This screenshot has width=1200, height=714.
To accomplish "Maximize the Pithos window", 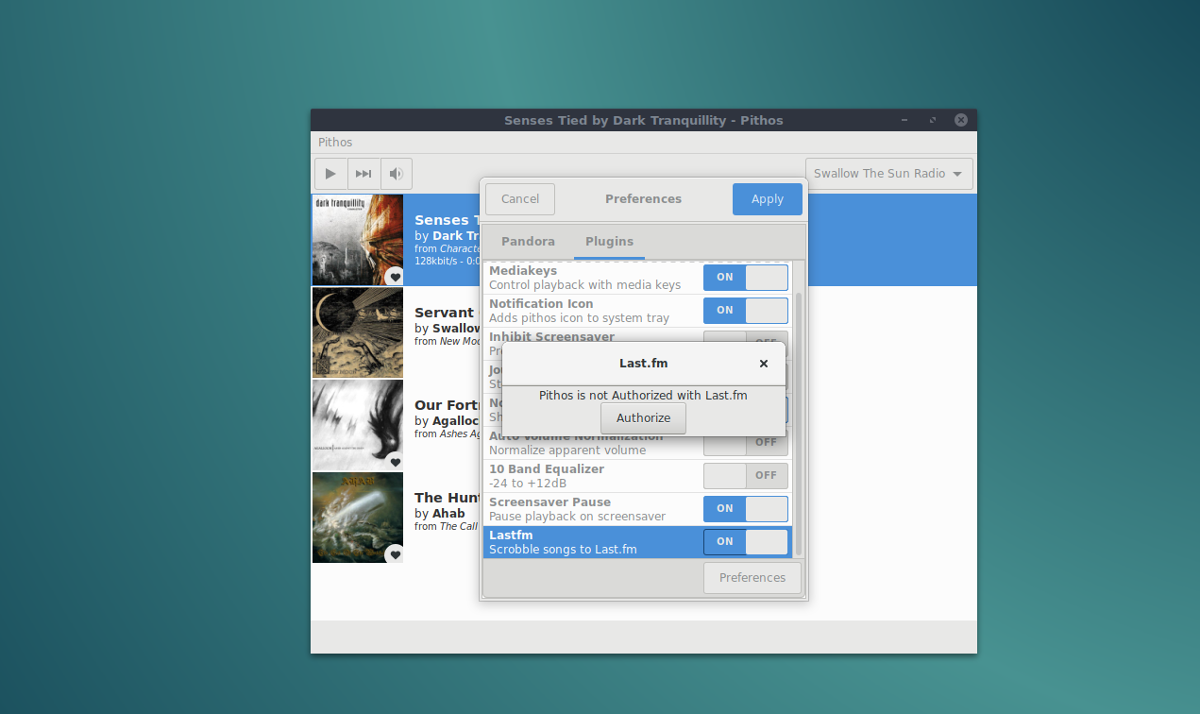I will (x=933, y=120).
